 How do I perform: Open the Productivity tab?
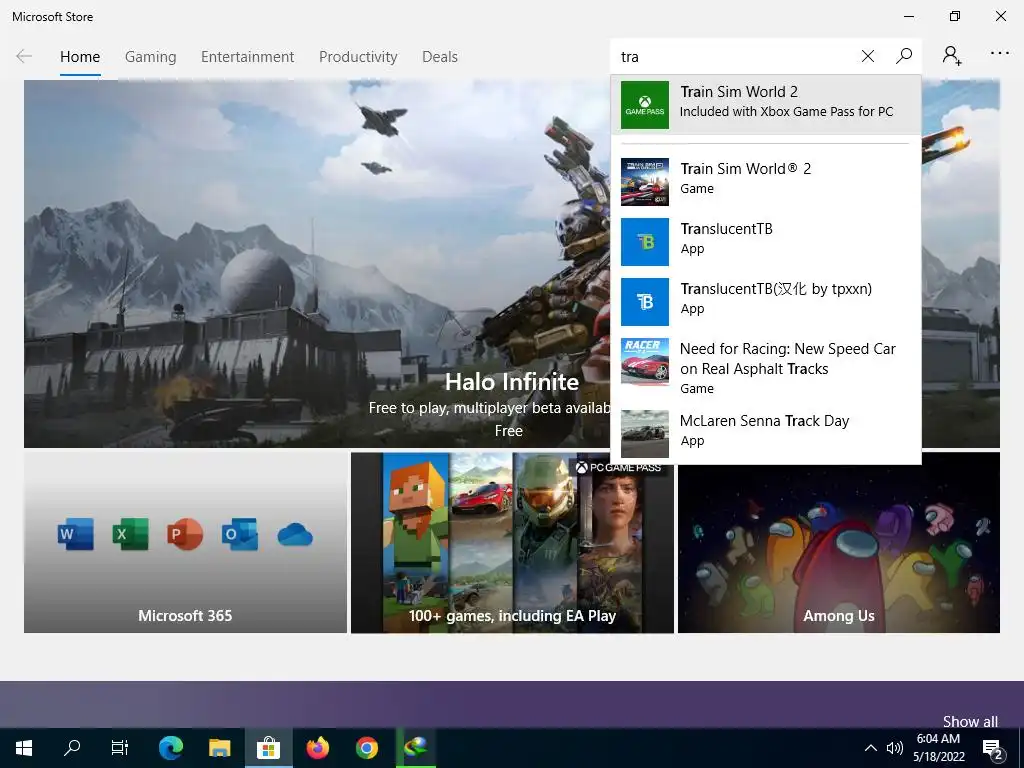pos(358,57)
